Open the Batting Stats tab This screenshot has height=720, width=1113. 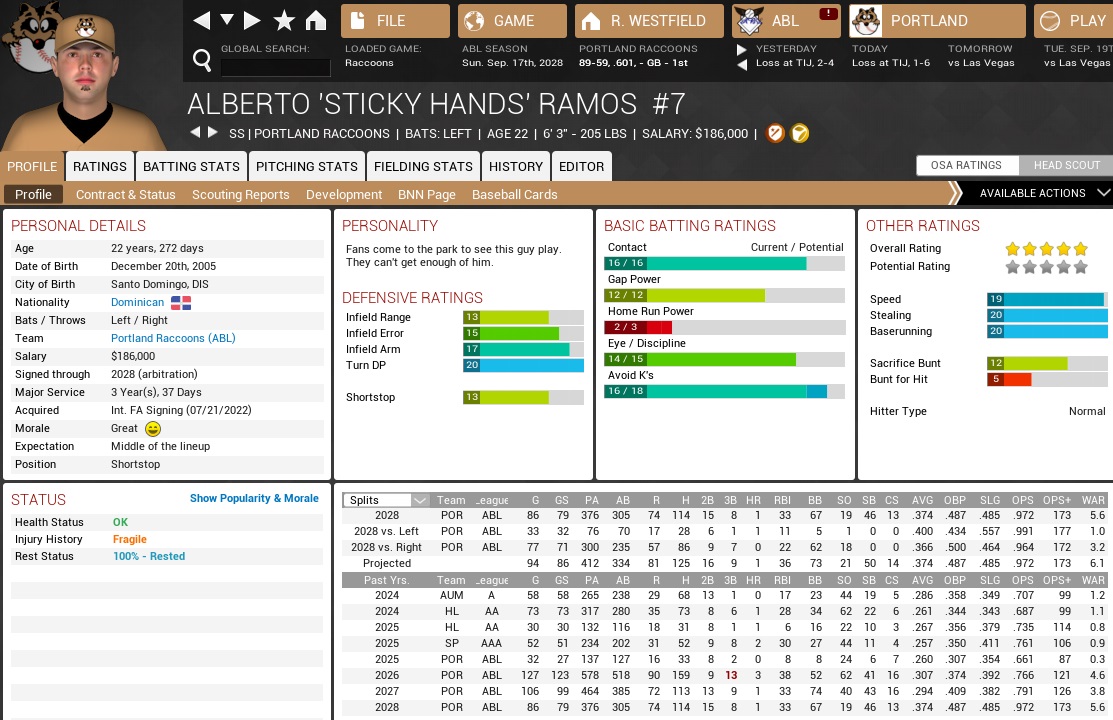[x=191, y=166]
